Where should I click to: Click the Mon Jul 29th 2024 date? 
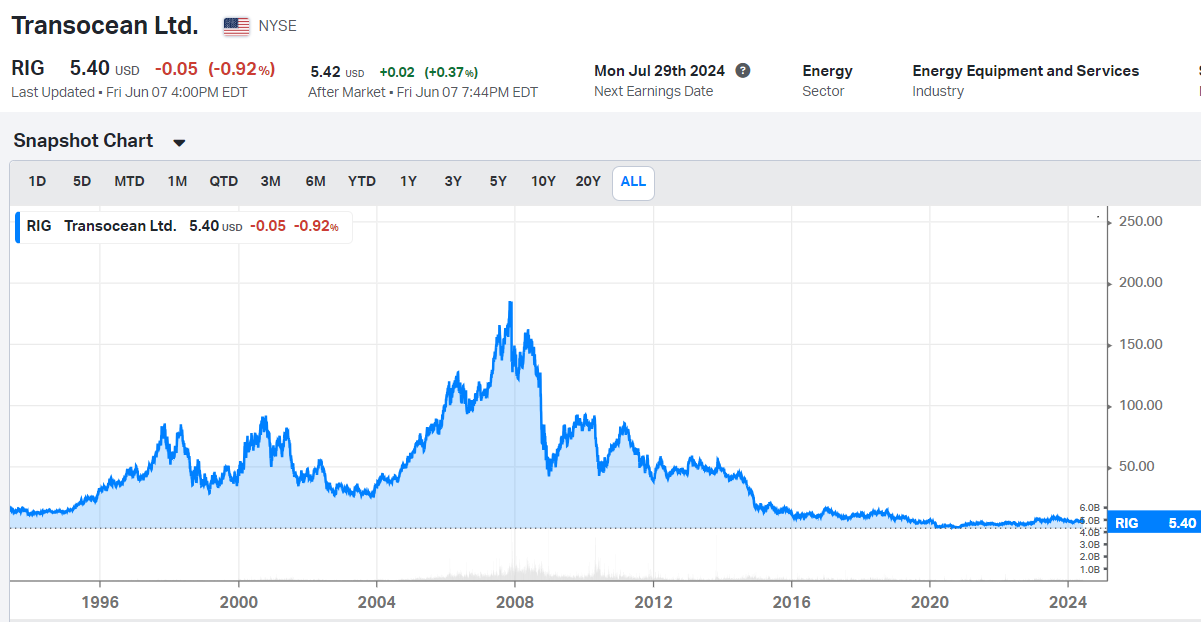tap(659, 71)
